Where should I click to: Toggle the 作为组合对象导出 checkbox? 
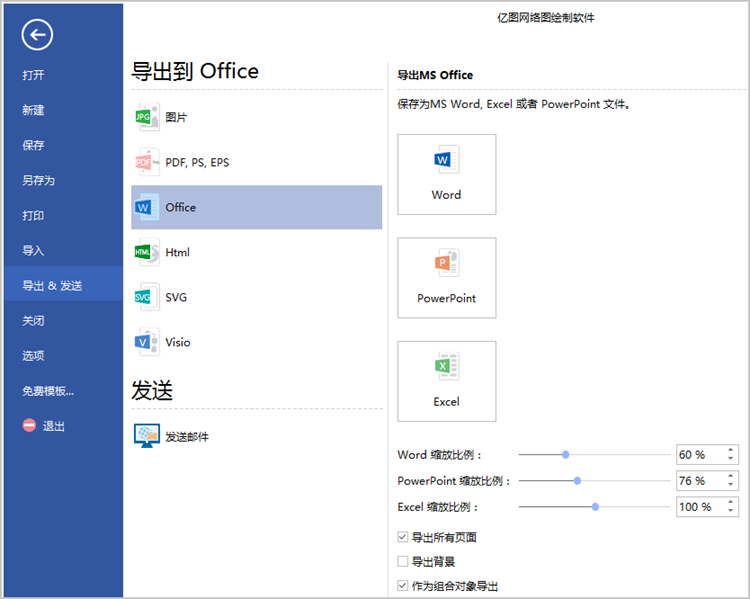pyautogui.click(x=403, y=585)
